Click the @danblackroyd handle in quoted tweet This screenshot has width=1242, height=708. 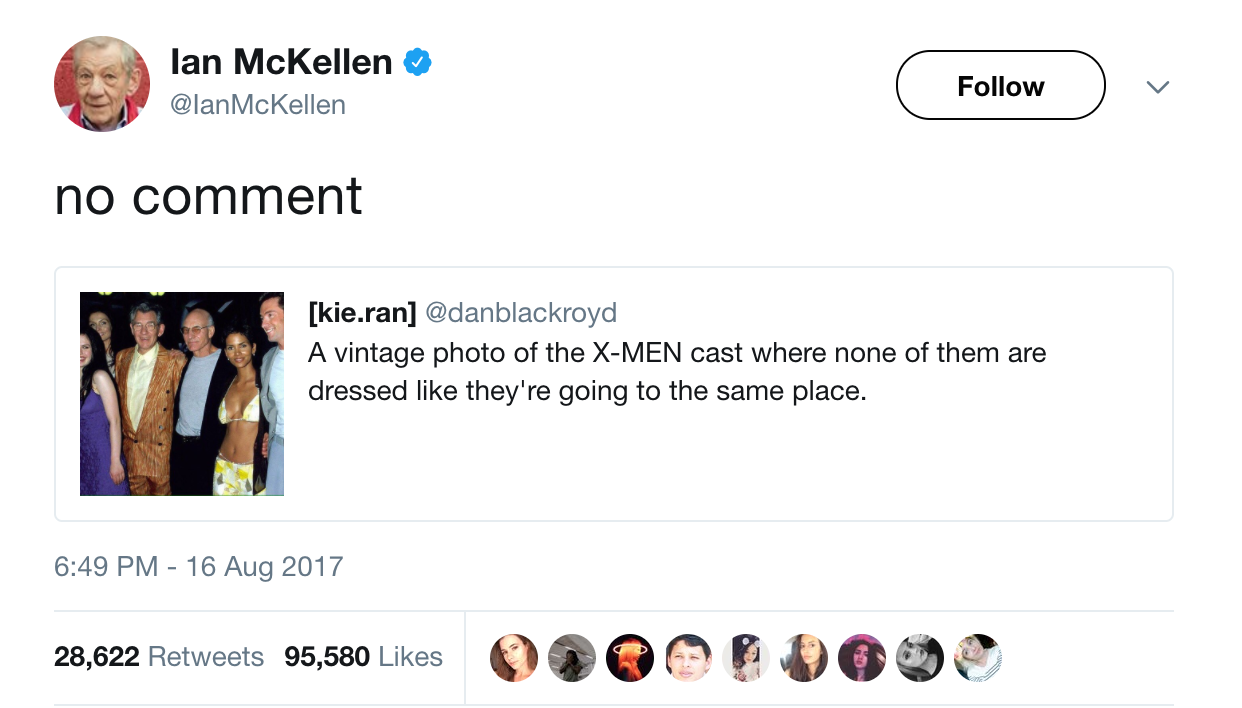pos(521,313)
